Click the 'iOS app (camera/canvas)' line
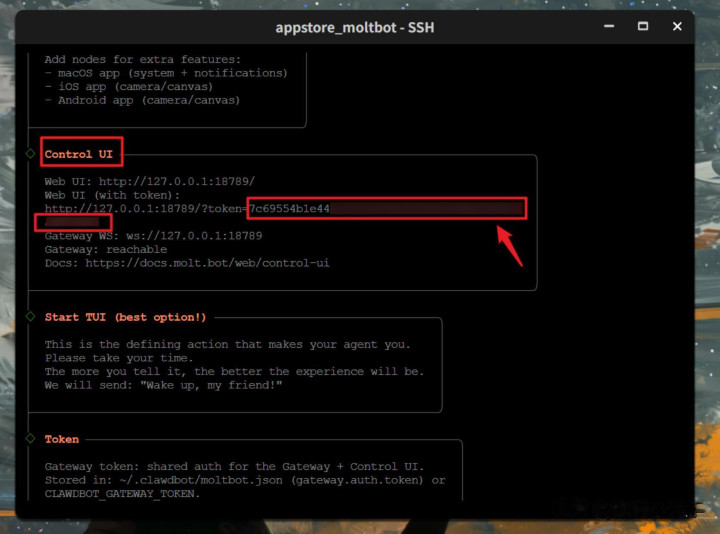This screenshot has width=720, height=534. point(129,87)
